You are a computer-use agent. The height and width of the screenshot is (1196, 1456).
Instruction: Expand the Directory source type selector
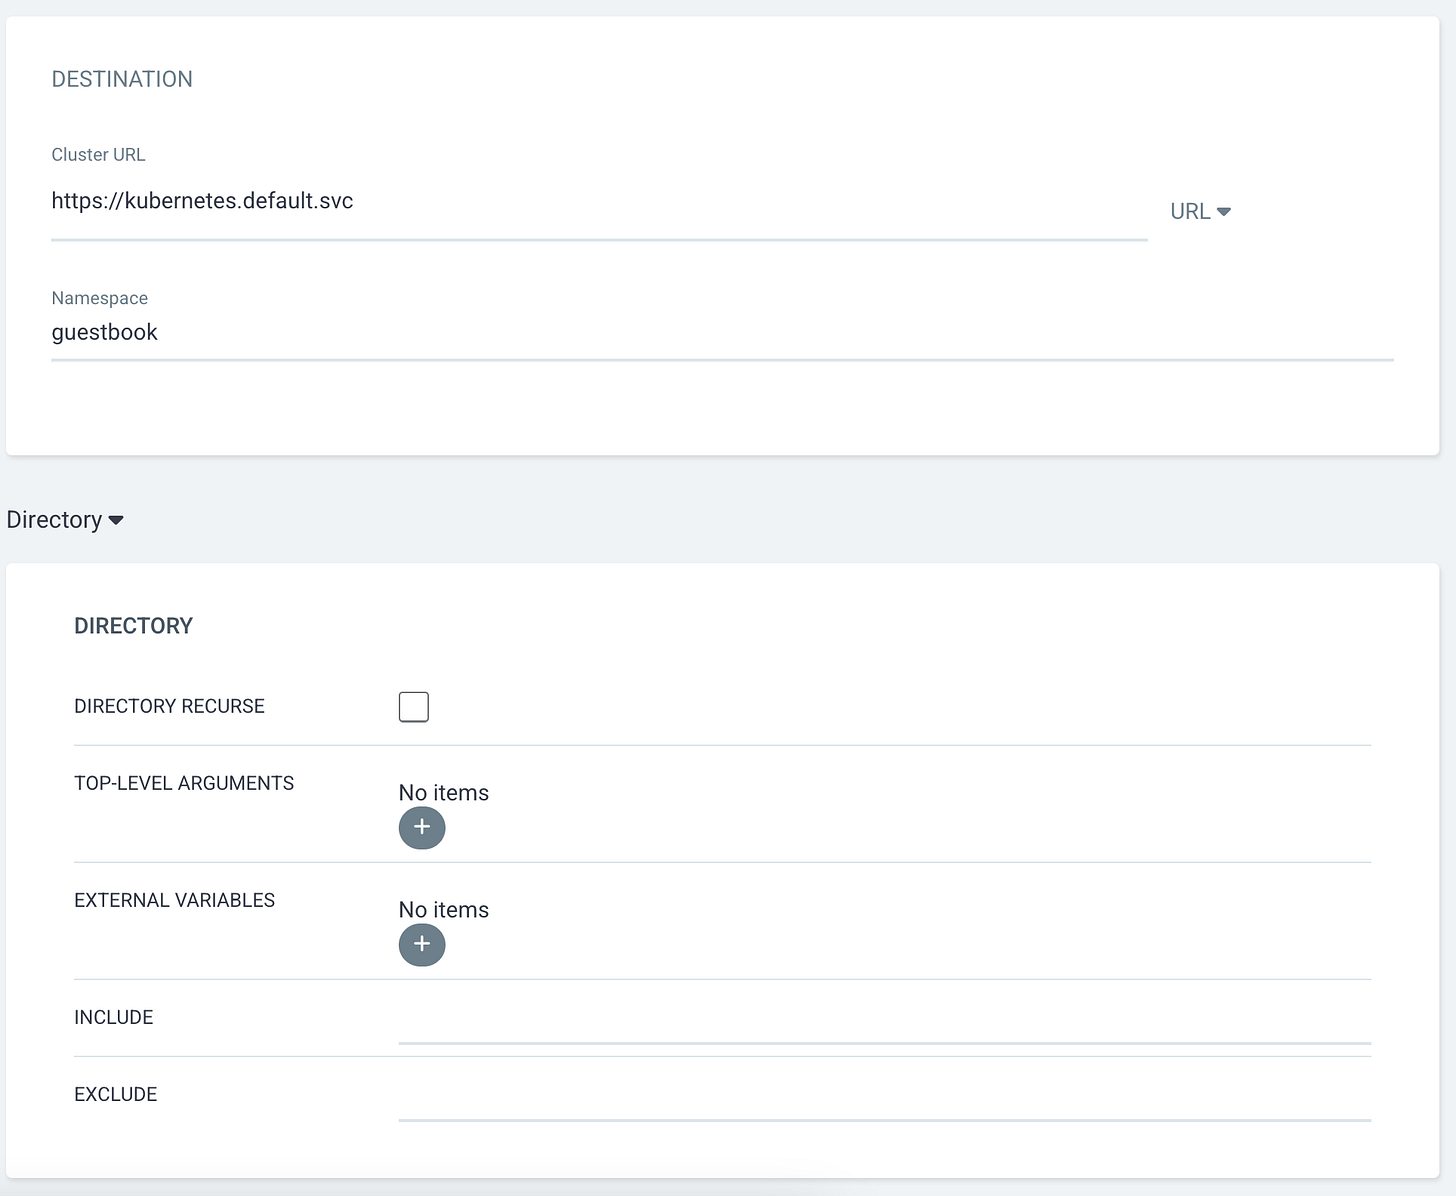click(x=64, y=519)
